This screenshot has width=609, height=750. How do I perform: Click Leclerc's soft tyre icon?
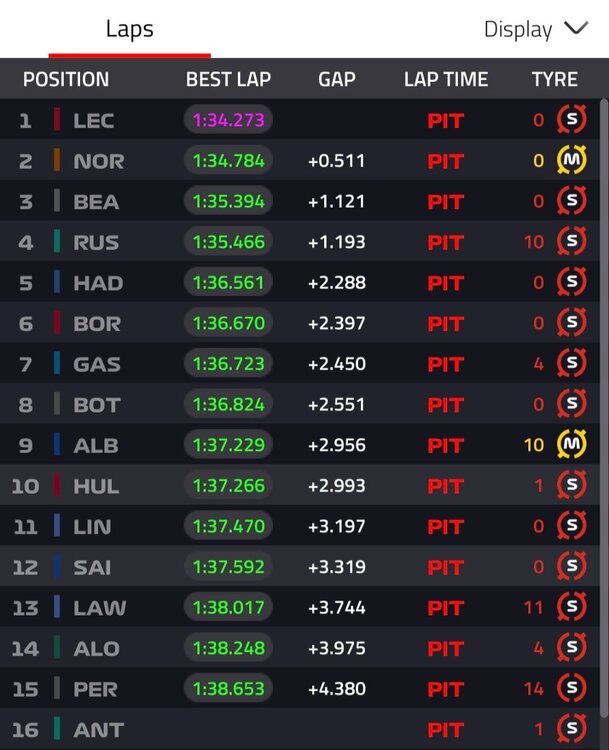[571, 120]
